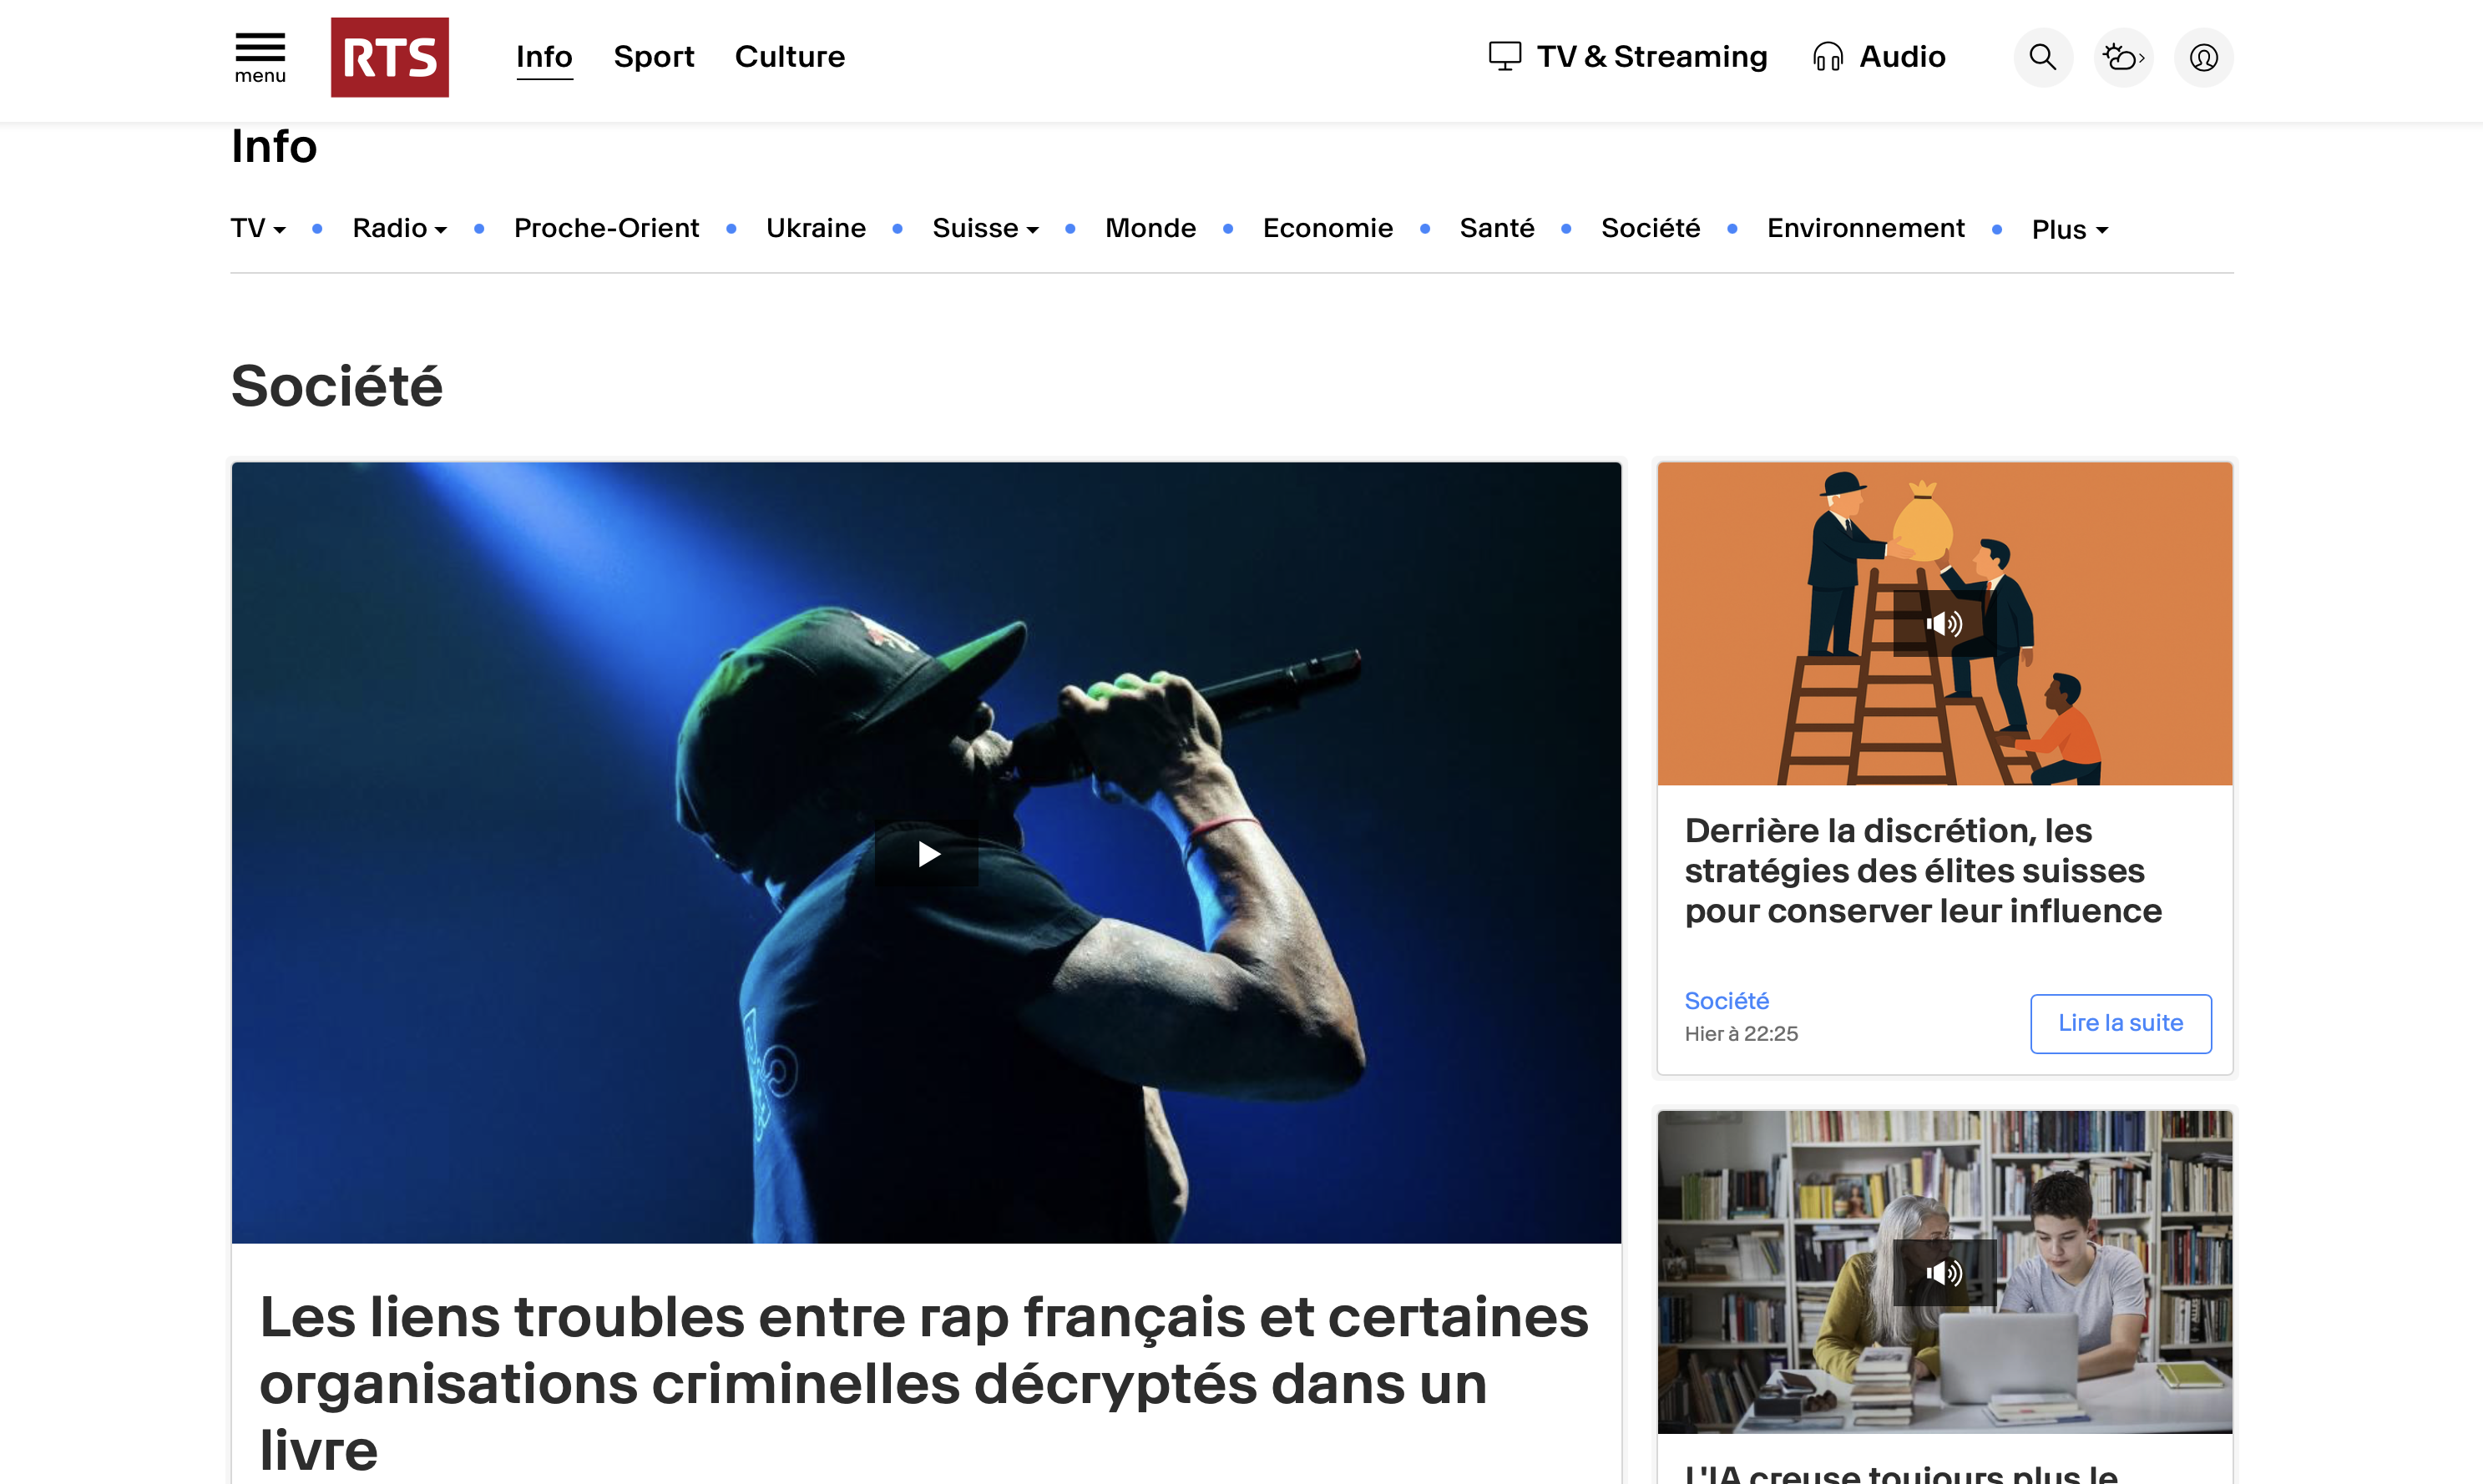Image resolution: width=2483 pixels, height=1484 pixels.
Task: Open the hamburger menu icon
Action: pos(260,58)
